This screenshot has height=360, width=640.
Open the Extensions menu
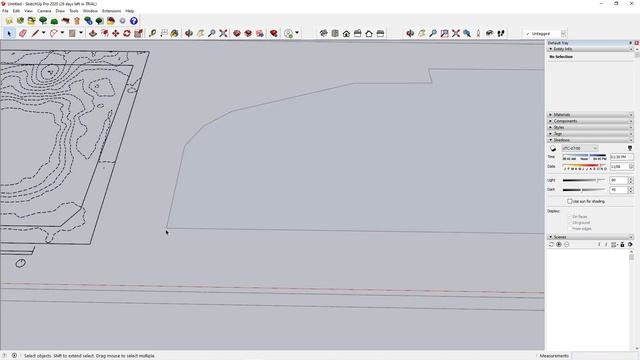pyautogui.click(x=111, y=11)
